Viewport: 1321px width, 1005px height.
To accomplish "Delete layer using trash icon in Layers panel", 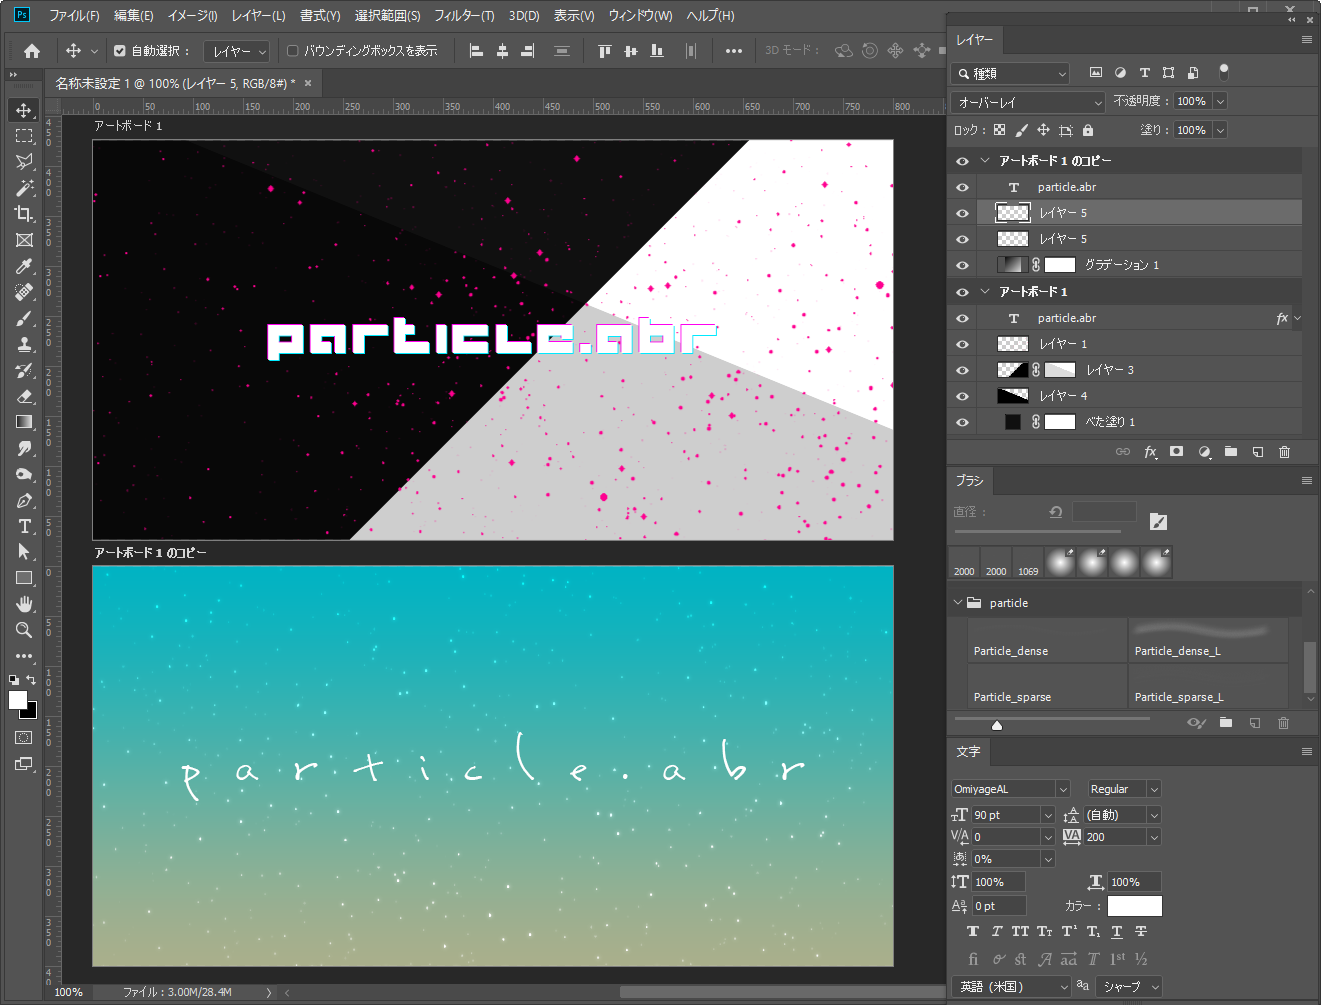I will coord(1284,452).
